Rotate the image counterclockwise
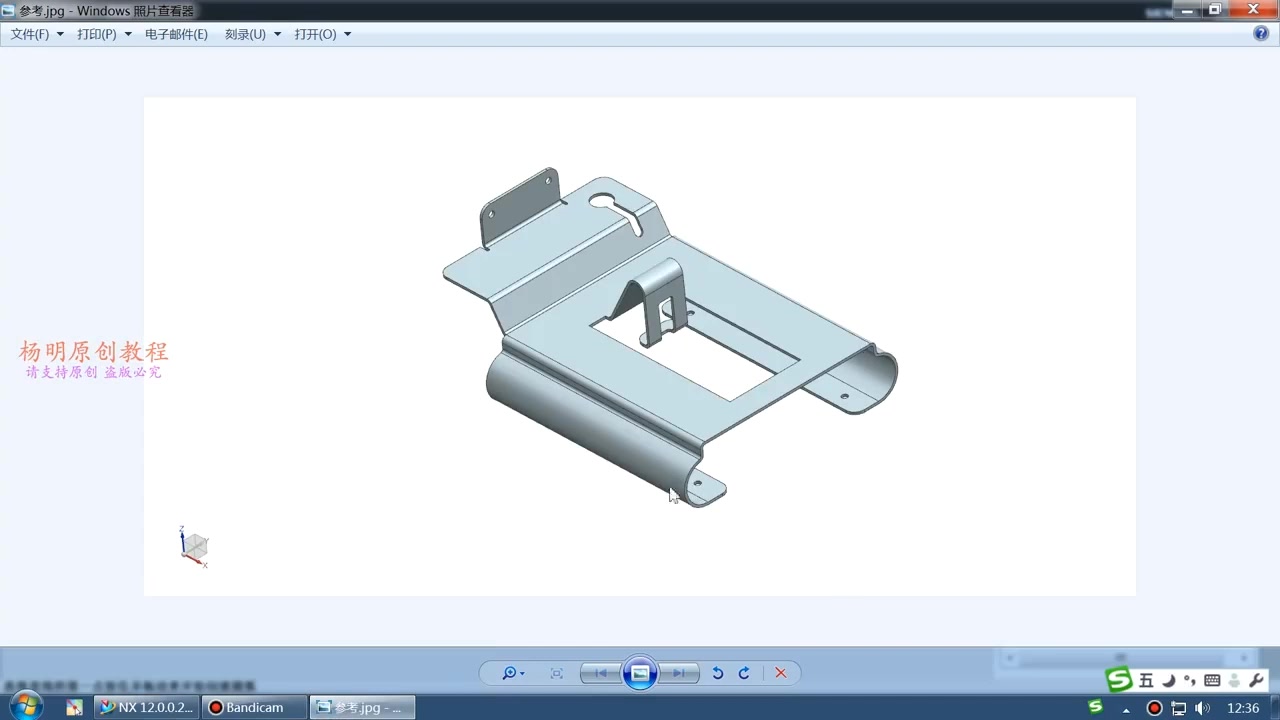This screenshot has width=1280, height=720. [717, 673]
